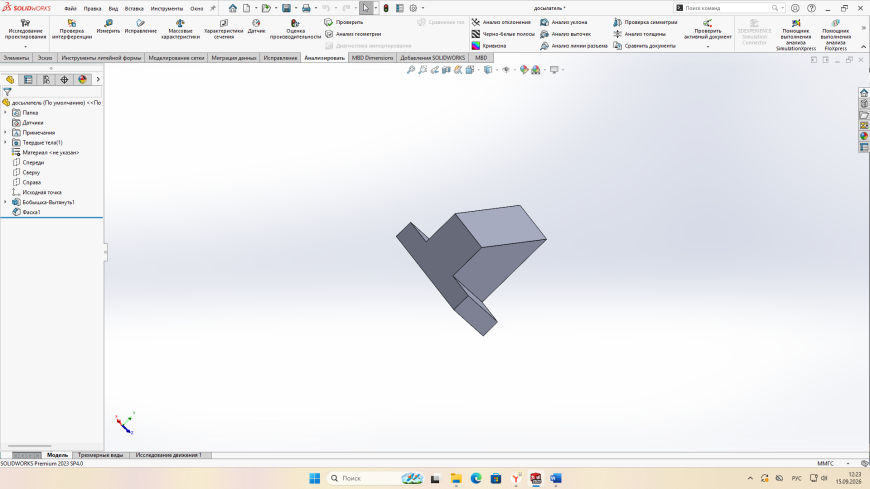Open Инструменты литейной формы tab

101,58
